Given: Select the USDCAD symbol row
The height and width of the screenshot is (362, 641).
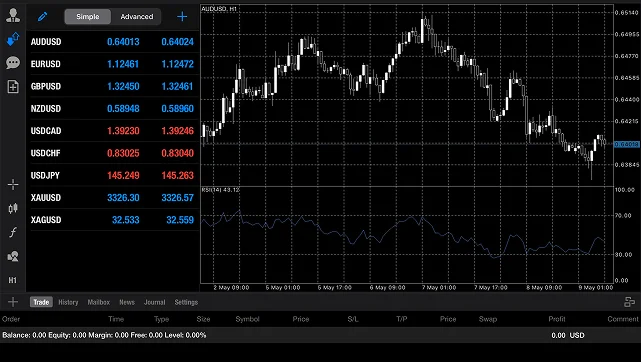Looking at the screenshot, I should click(x=113, y=131).
